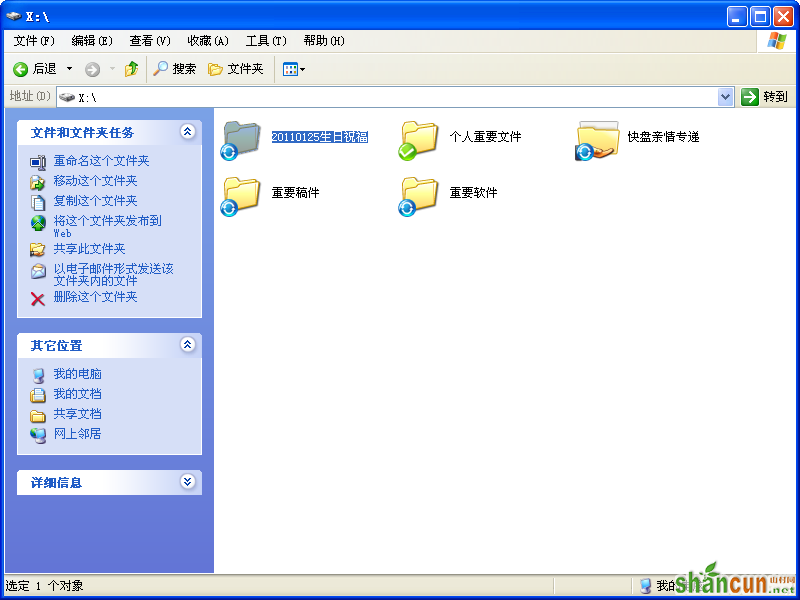Viewport: 800px width, 600px height.
Task: Close the X:\ window
Action: coord(783,16)
